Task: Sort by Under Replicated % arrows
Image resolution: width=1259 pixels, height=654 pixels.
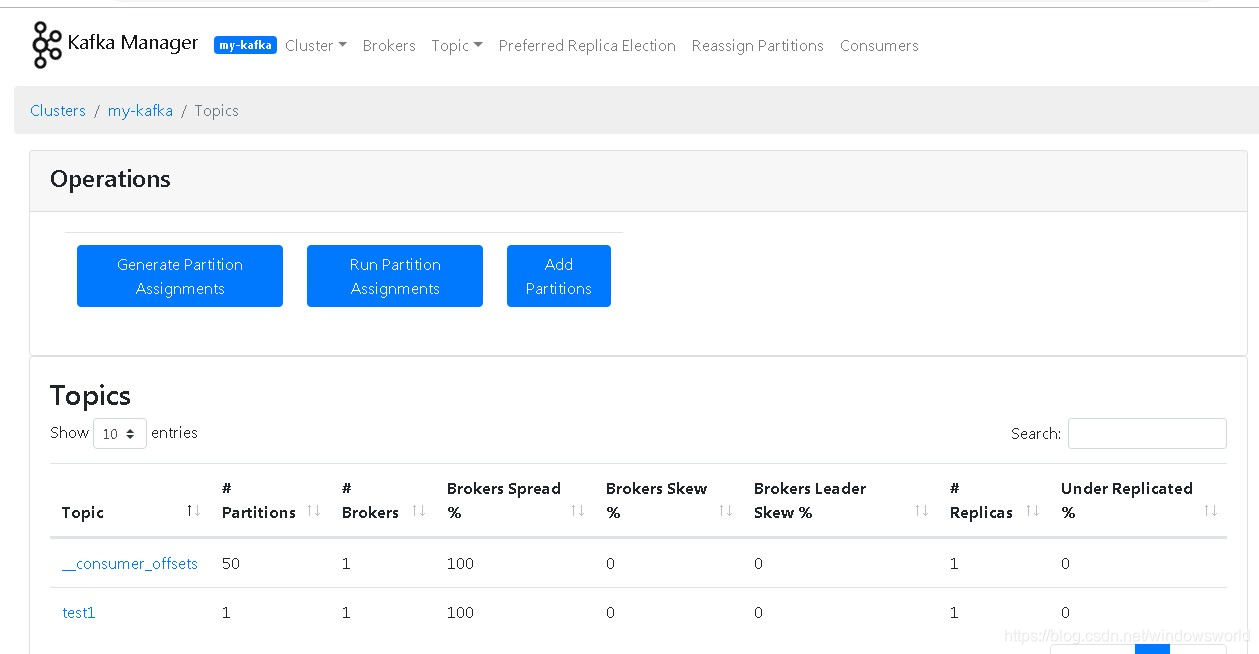Action: coord(1211,511)
